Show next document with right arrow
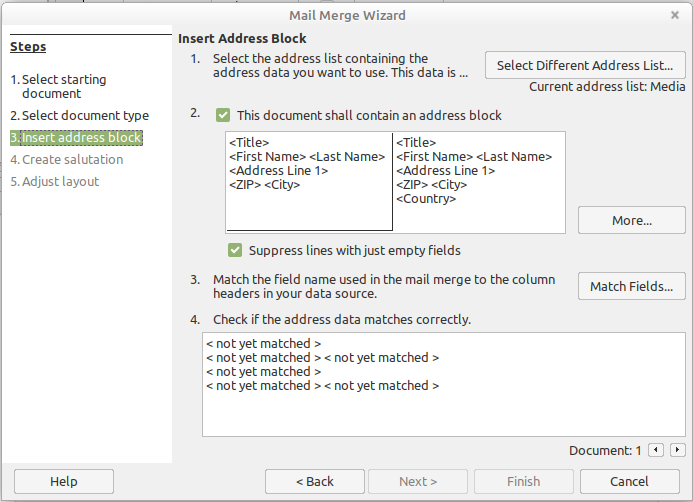Viewport: 693px width, 502px height. point(677,450)
